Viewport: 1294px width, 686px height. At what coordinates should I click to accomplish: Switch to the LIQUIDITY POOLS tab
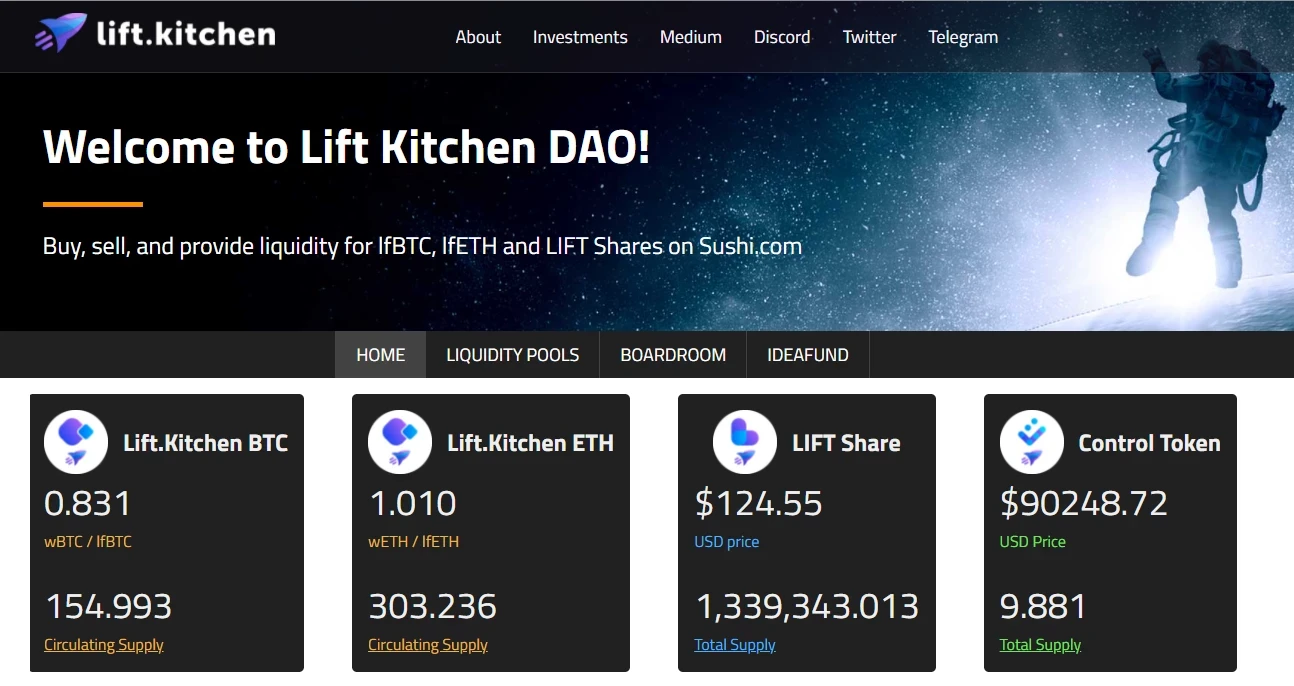point(513,355)
